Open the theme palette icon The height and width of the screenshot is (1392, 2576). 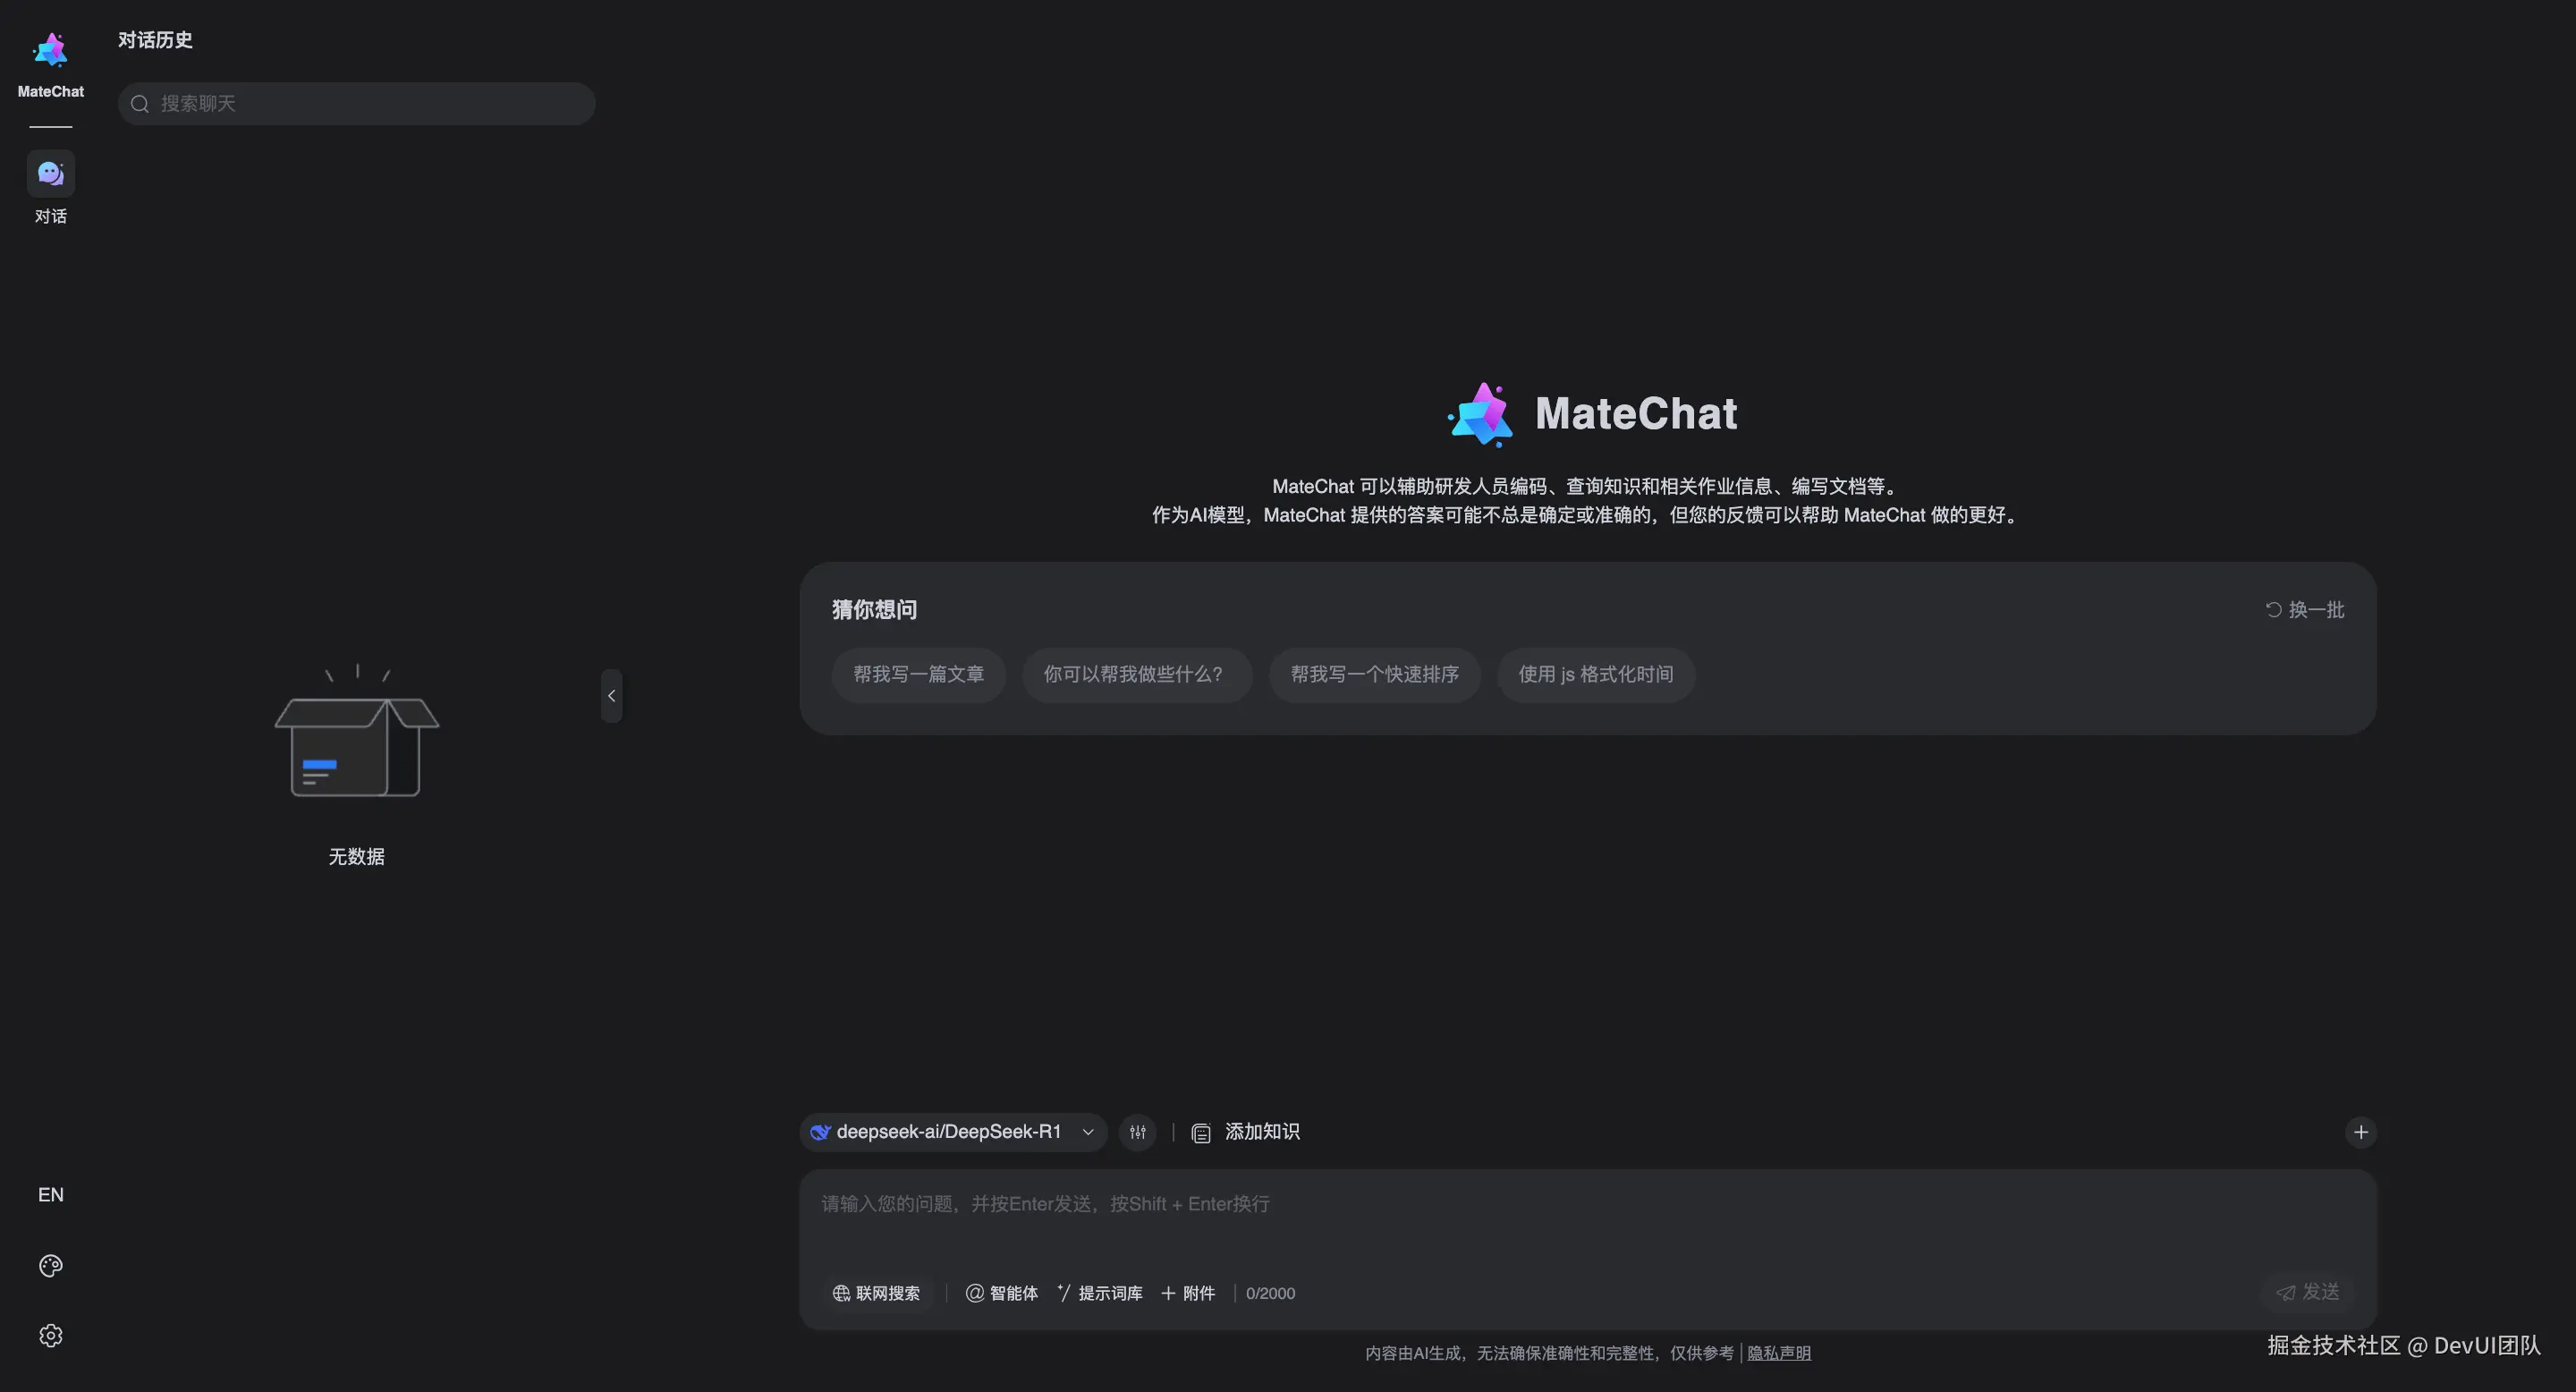(50, 1265)
